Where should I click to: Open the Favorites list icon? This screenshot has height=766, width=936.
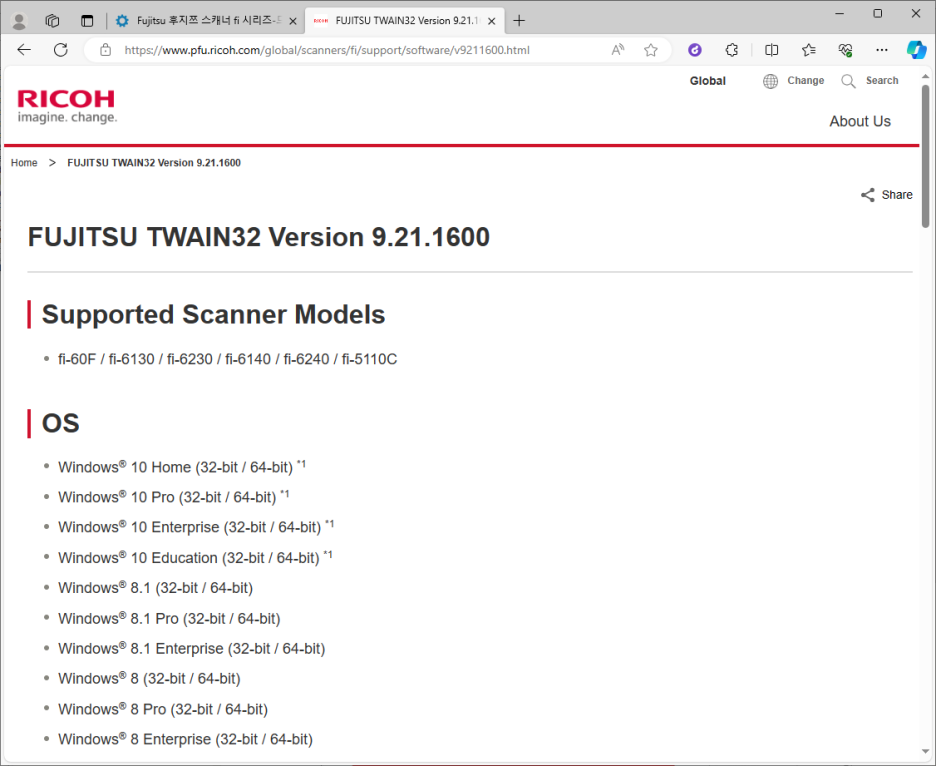(x=808, y=50)
